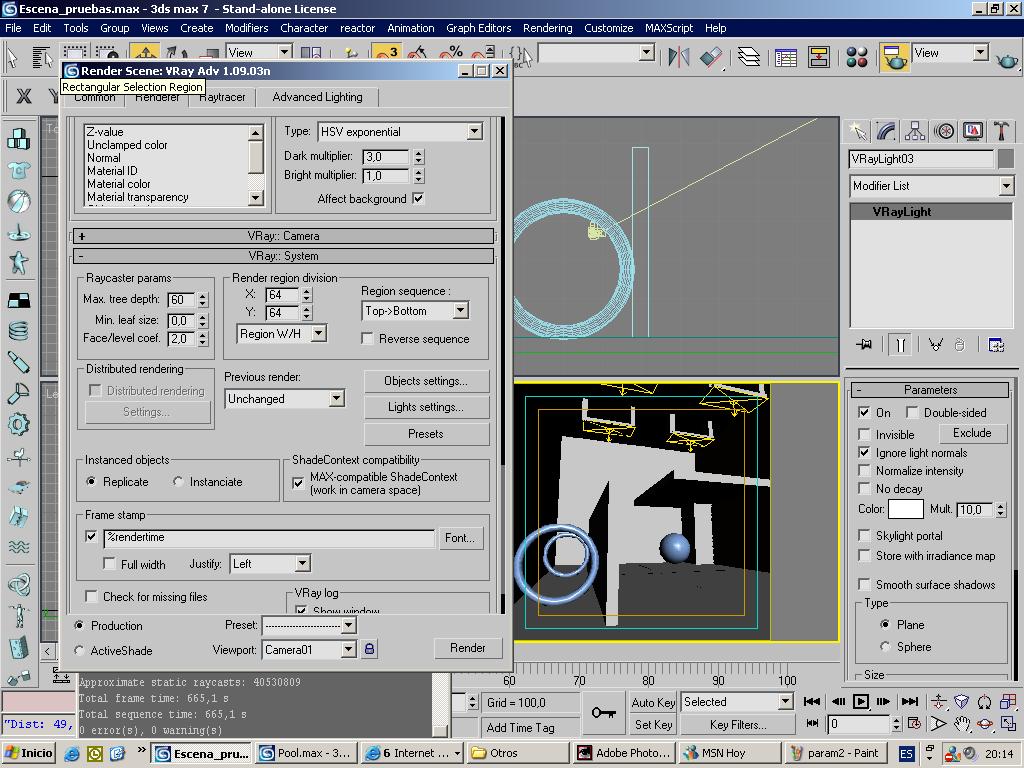This screenshot has width=1024, height=768.
Task: Open the VRayLight Color swatch
Action: (x=905, y=509)
